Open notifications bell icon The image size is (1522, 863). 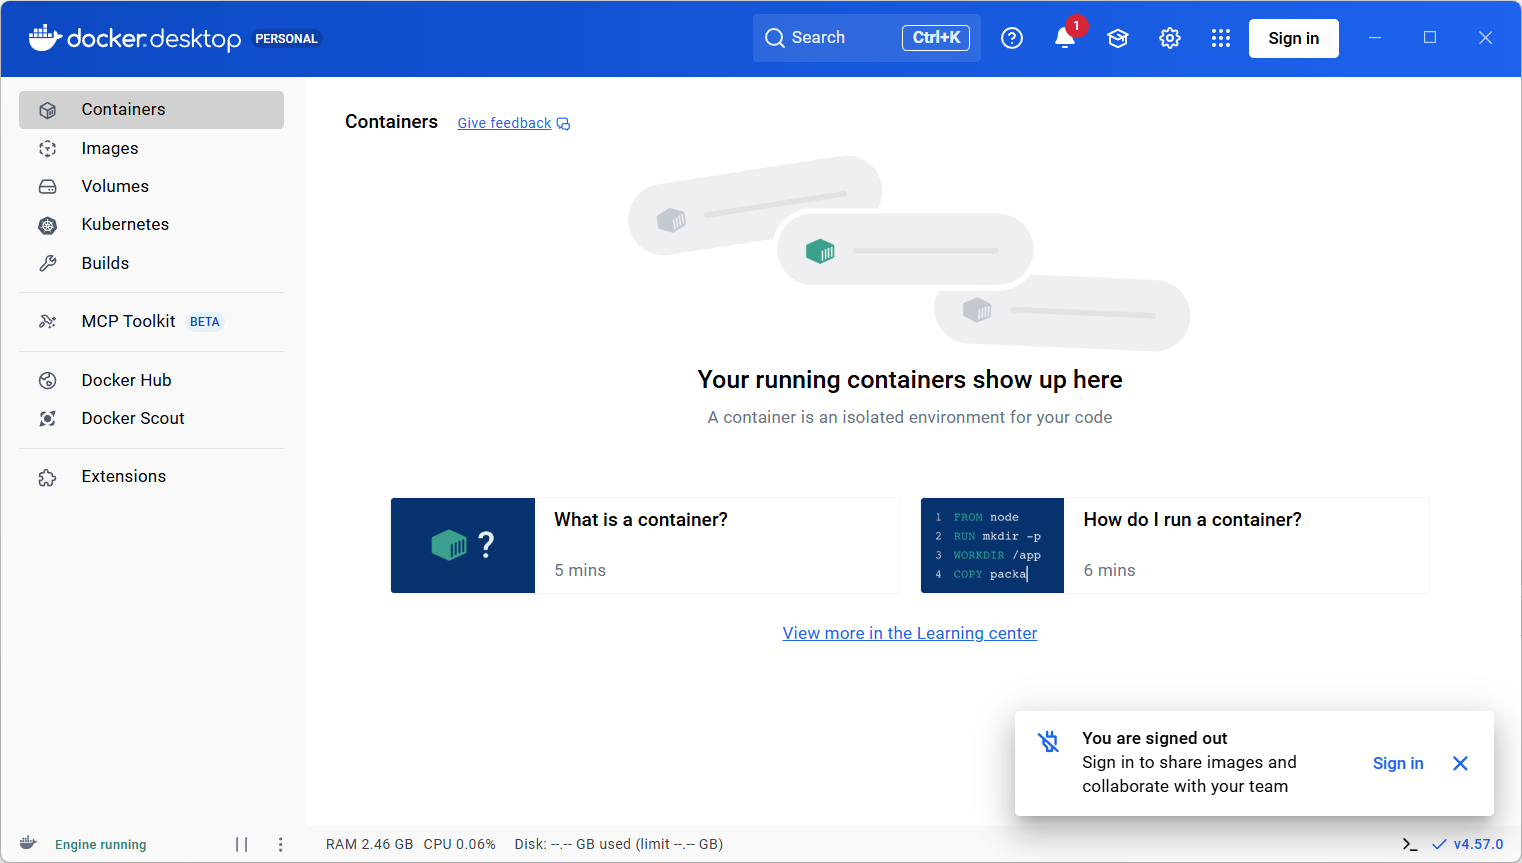(x=1065, y=38)
